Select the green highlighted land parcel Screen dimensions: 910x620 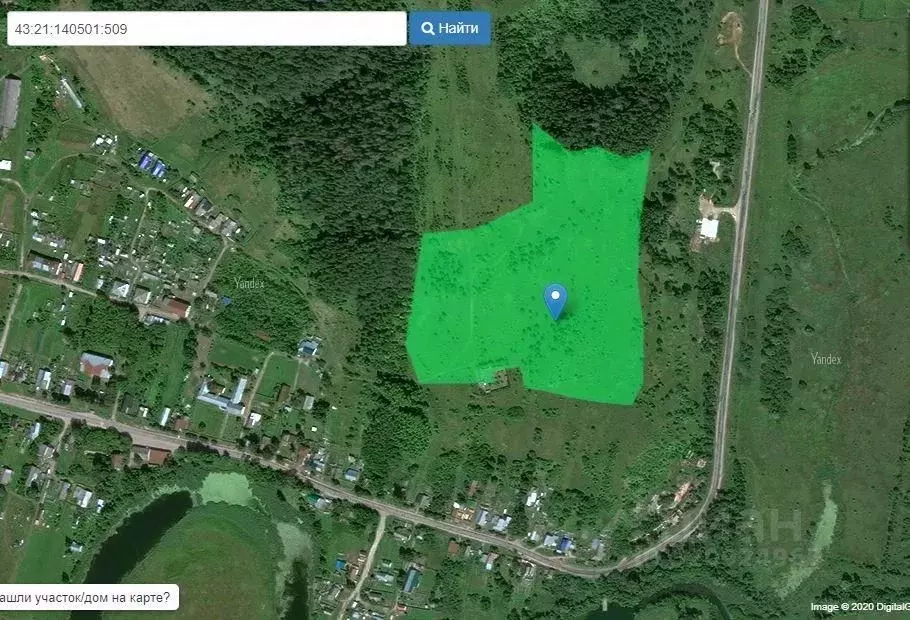528,279
